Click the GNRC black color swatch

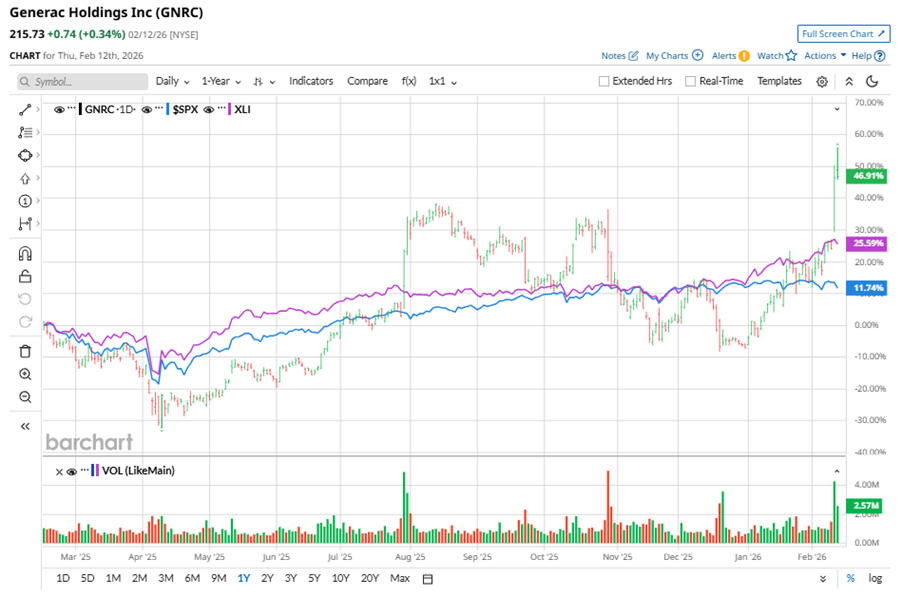pos(81,109)
